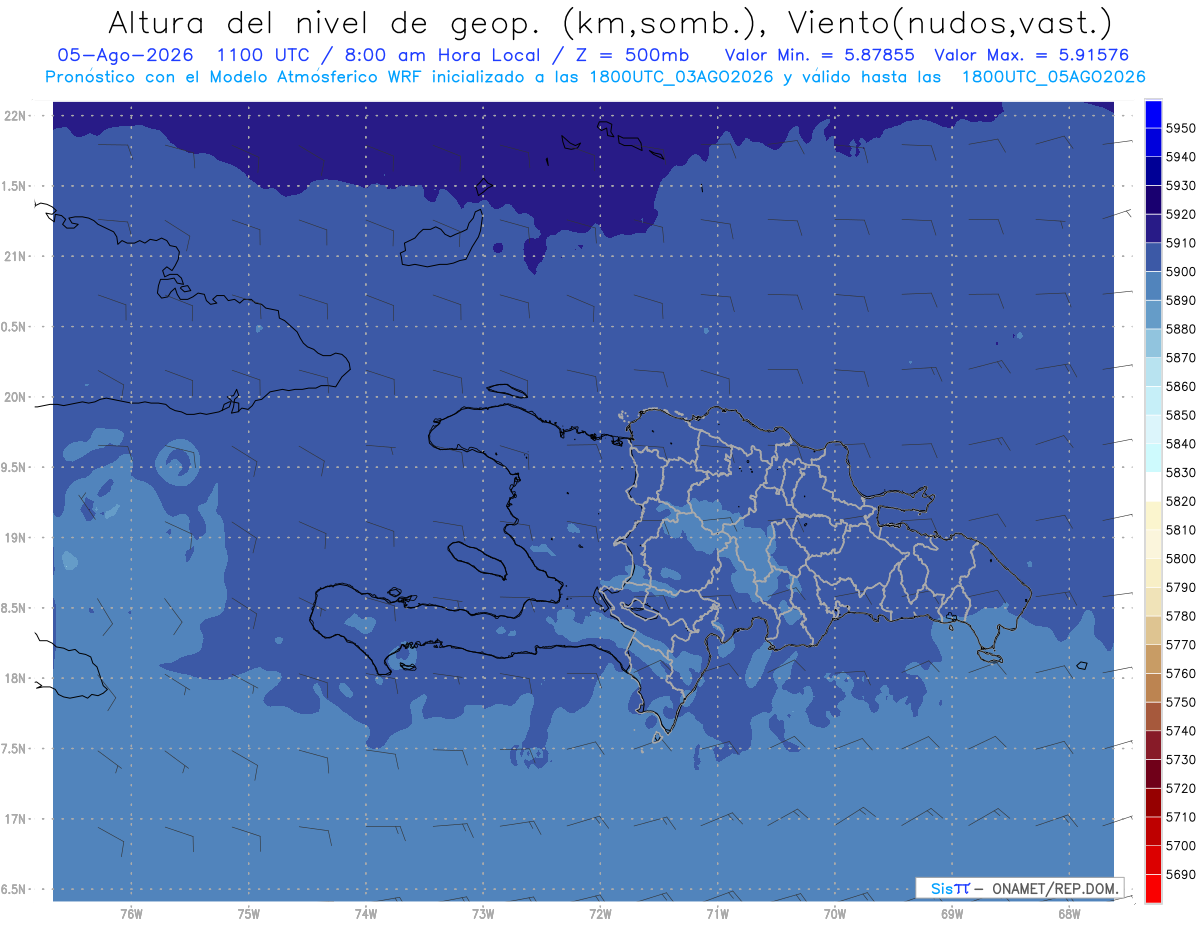
Task: Click the '76W' longitude label
Action: pyautogui.click(x=131, y=914)
